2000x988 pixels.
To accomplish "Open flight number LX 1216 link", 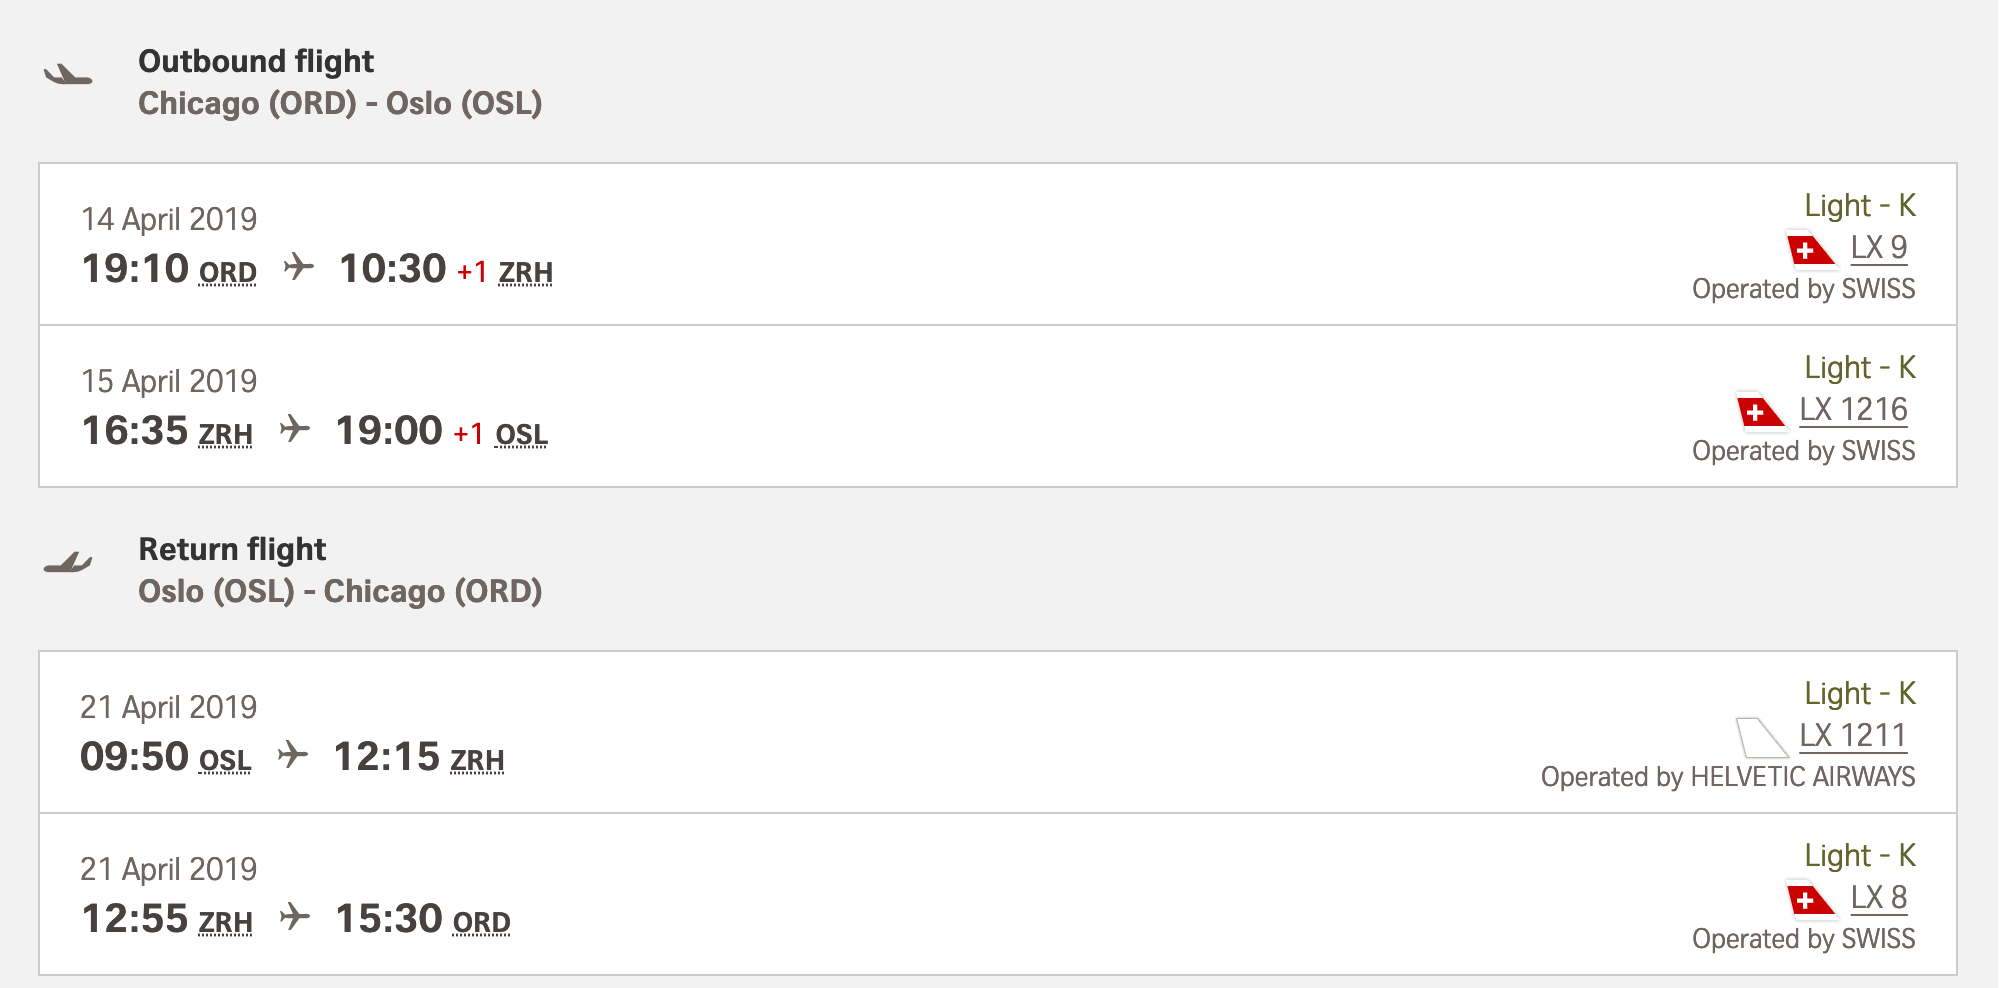I will [x=1853, y=409].
